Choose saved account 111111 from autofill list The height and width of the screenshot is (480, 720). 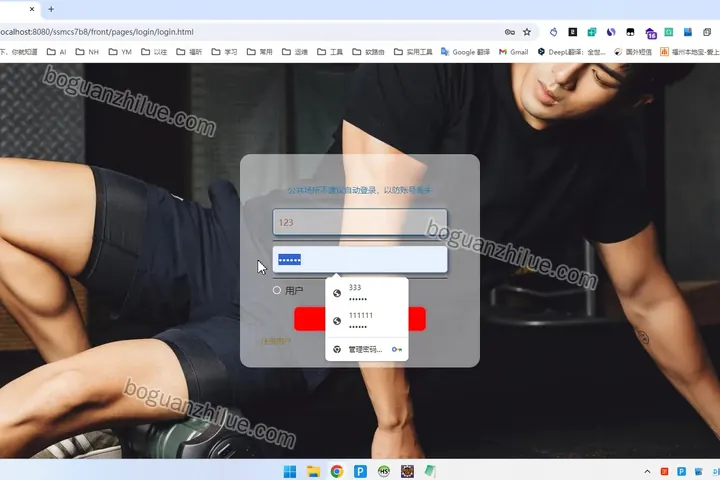(x=366, y=321)
